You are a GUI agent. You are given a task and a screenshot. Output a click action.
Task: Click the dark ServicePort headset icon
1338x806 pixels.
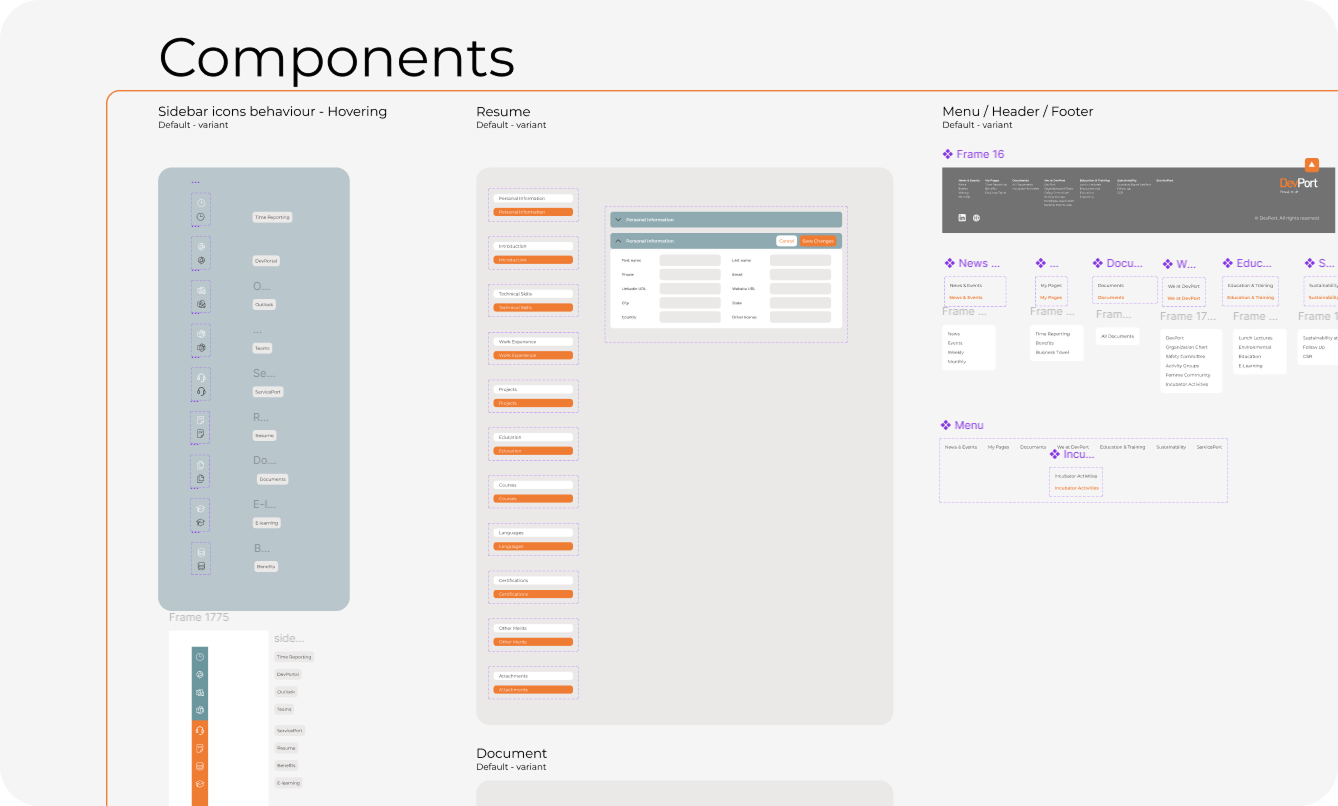pos(201,391)
